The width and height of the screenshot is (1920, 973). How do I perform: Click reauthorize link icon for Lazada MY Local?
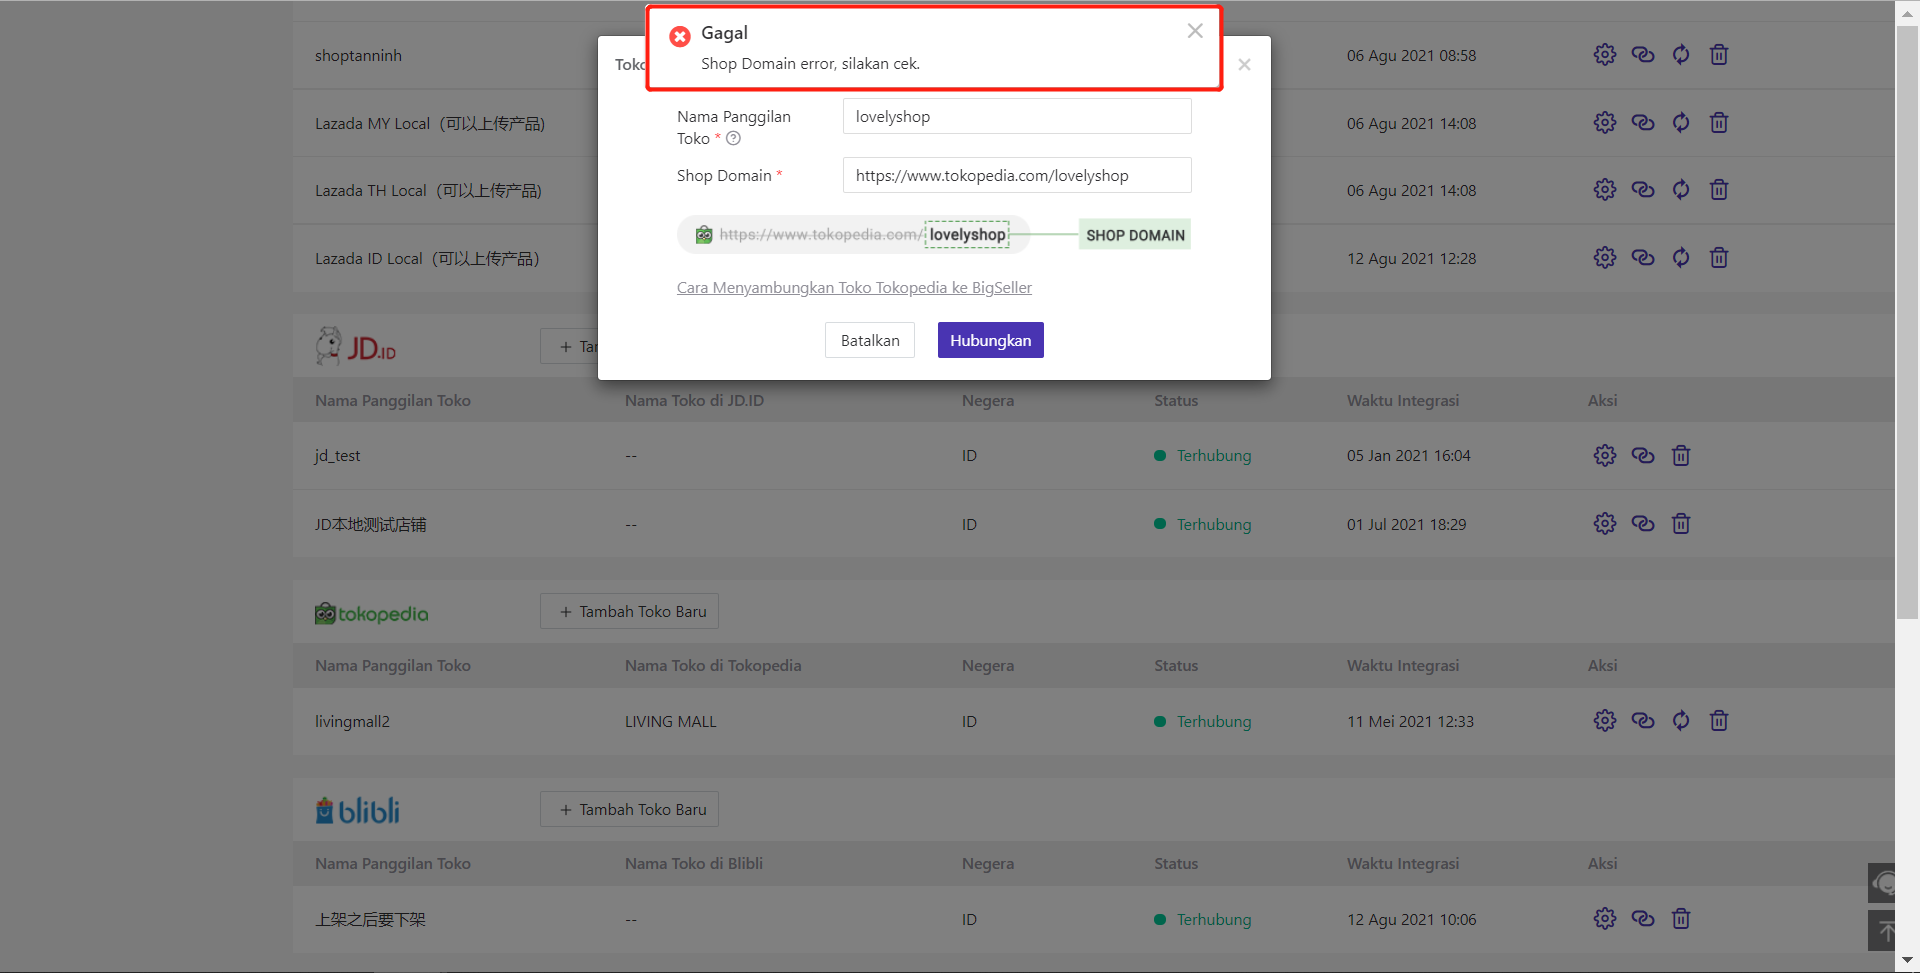click(1642, 123)
